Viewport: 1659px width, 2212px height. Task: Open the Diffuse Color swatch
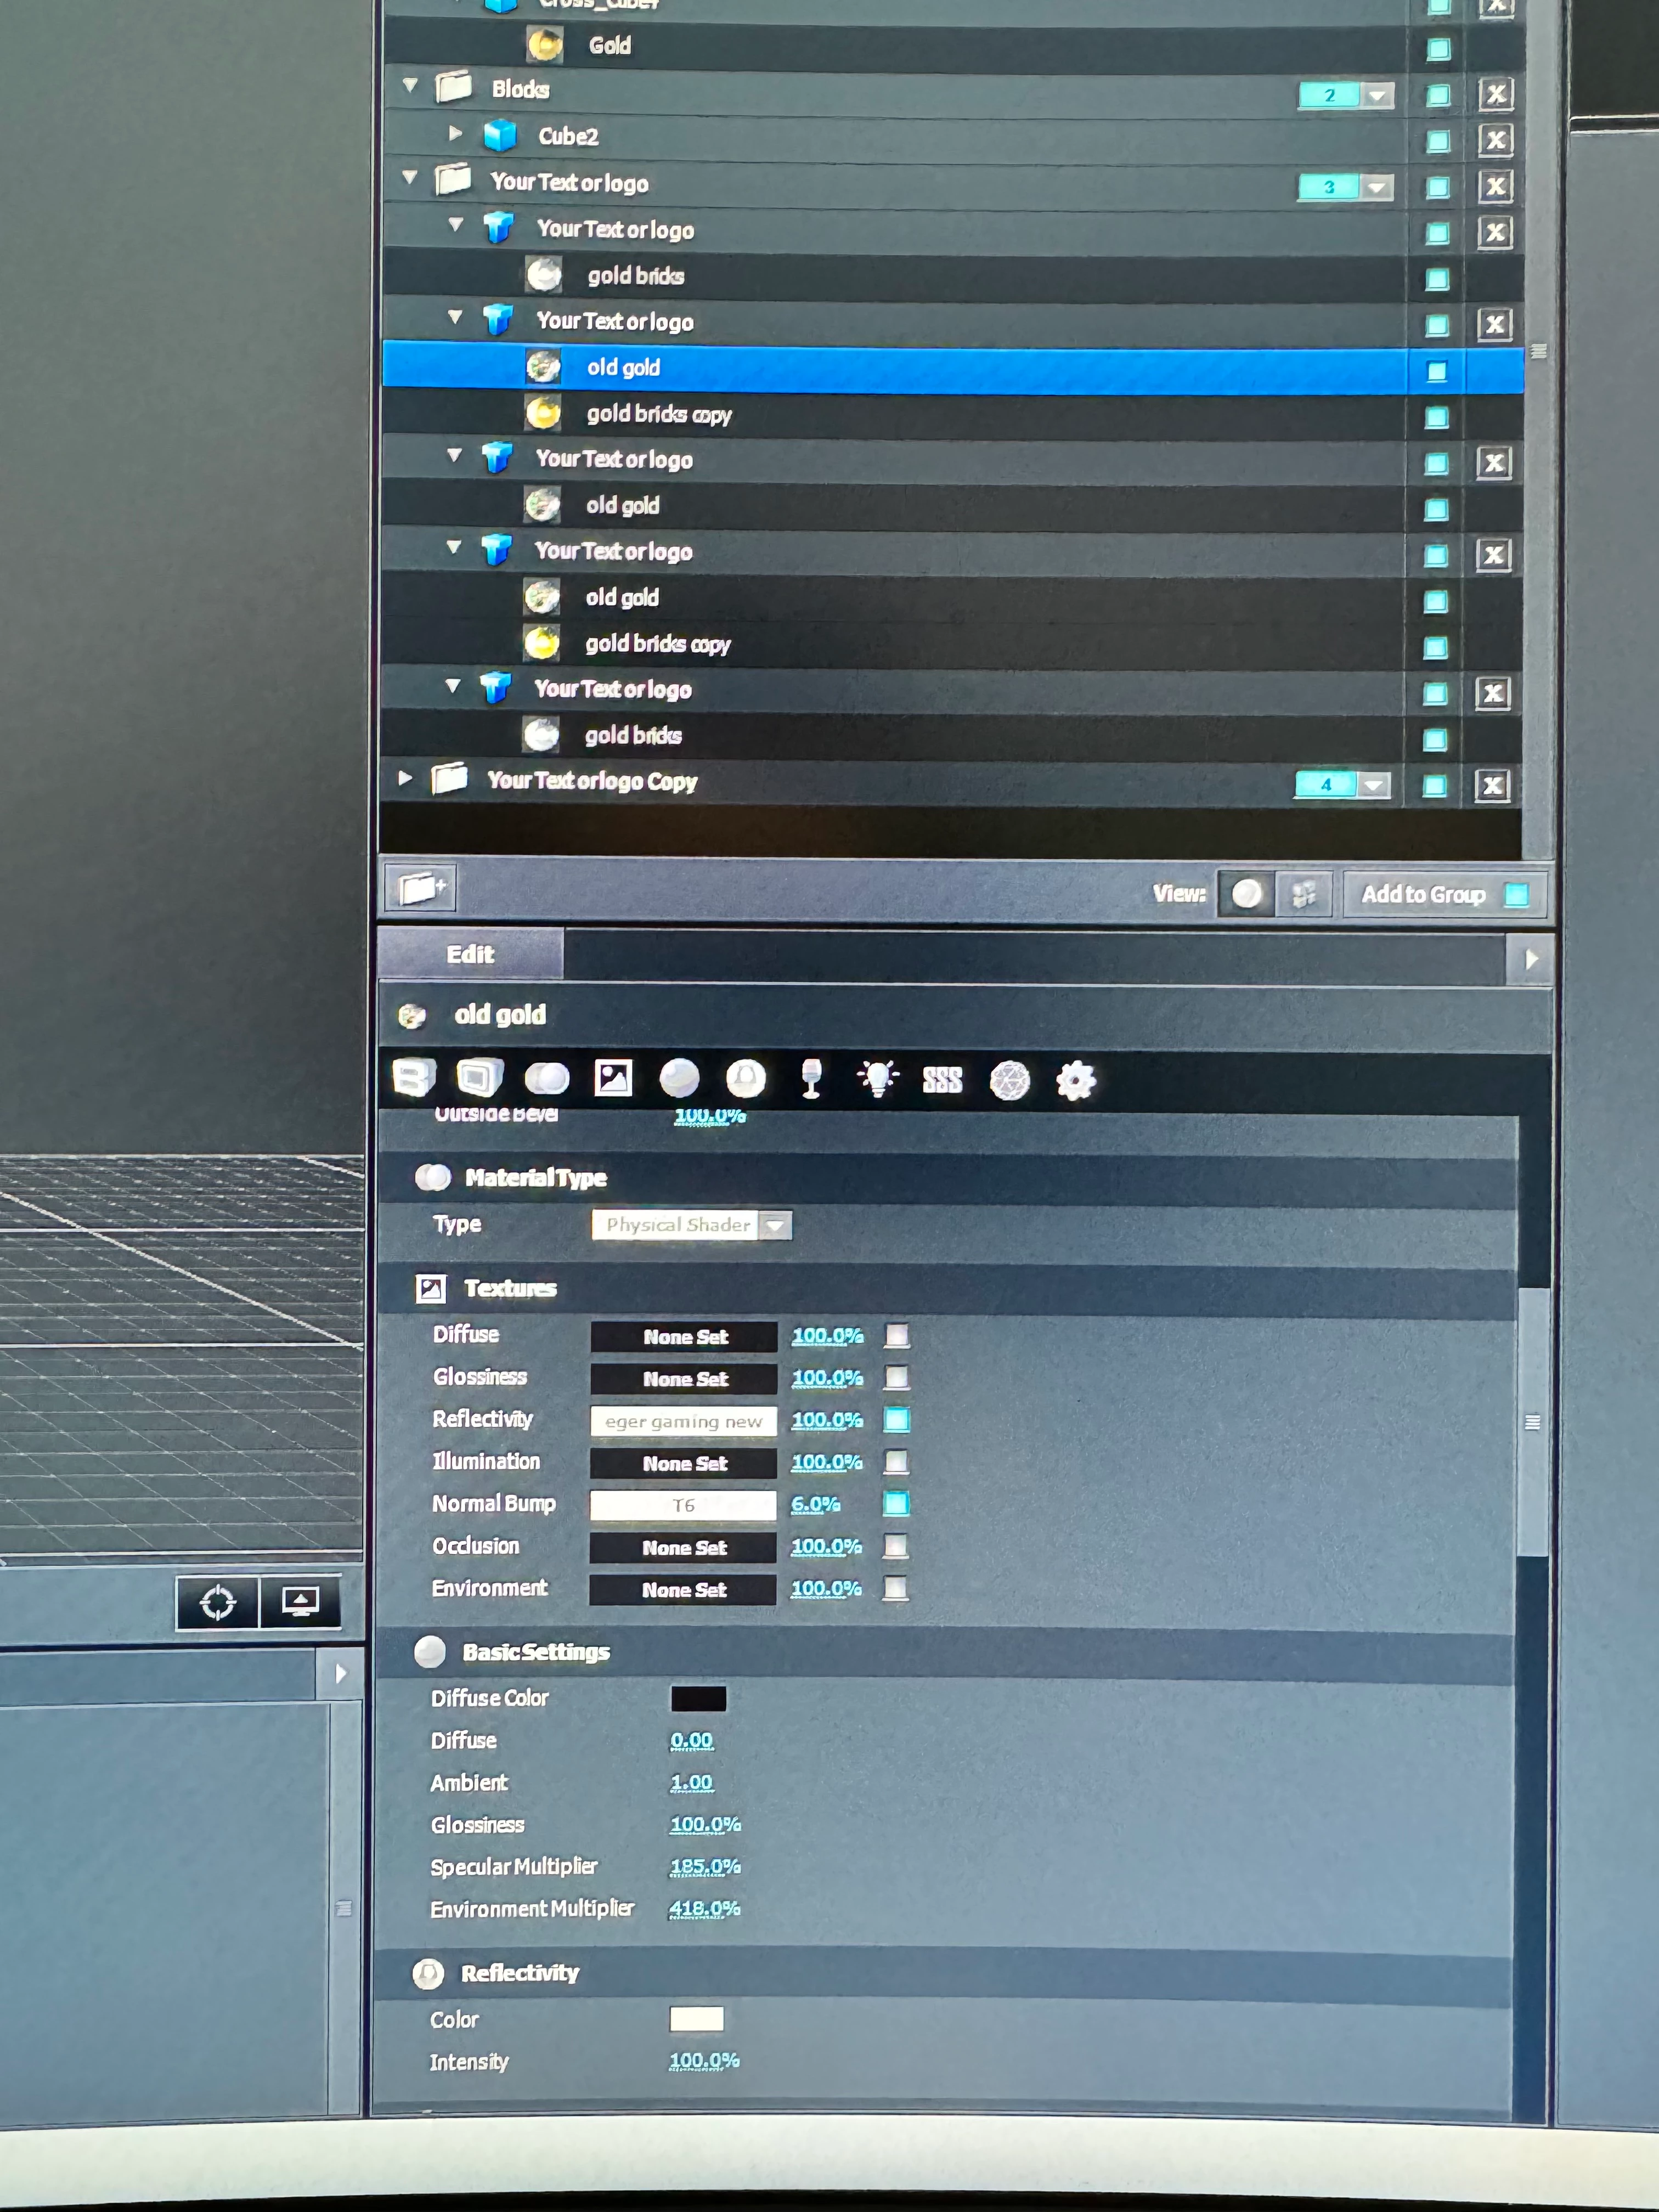click(x=698, y=1698)
